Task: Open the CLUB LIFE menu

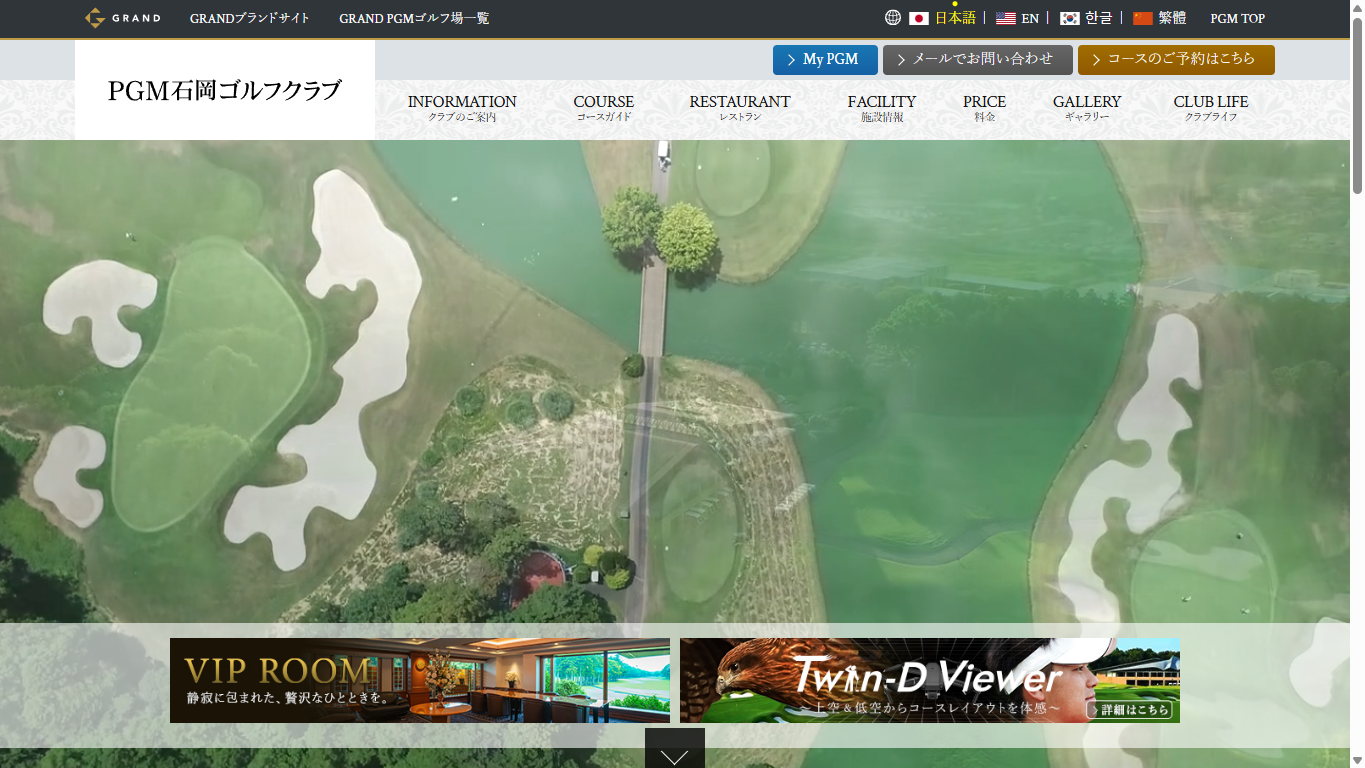Action: tap(1211, 108)
